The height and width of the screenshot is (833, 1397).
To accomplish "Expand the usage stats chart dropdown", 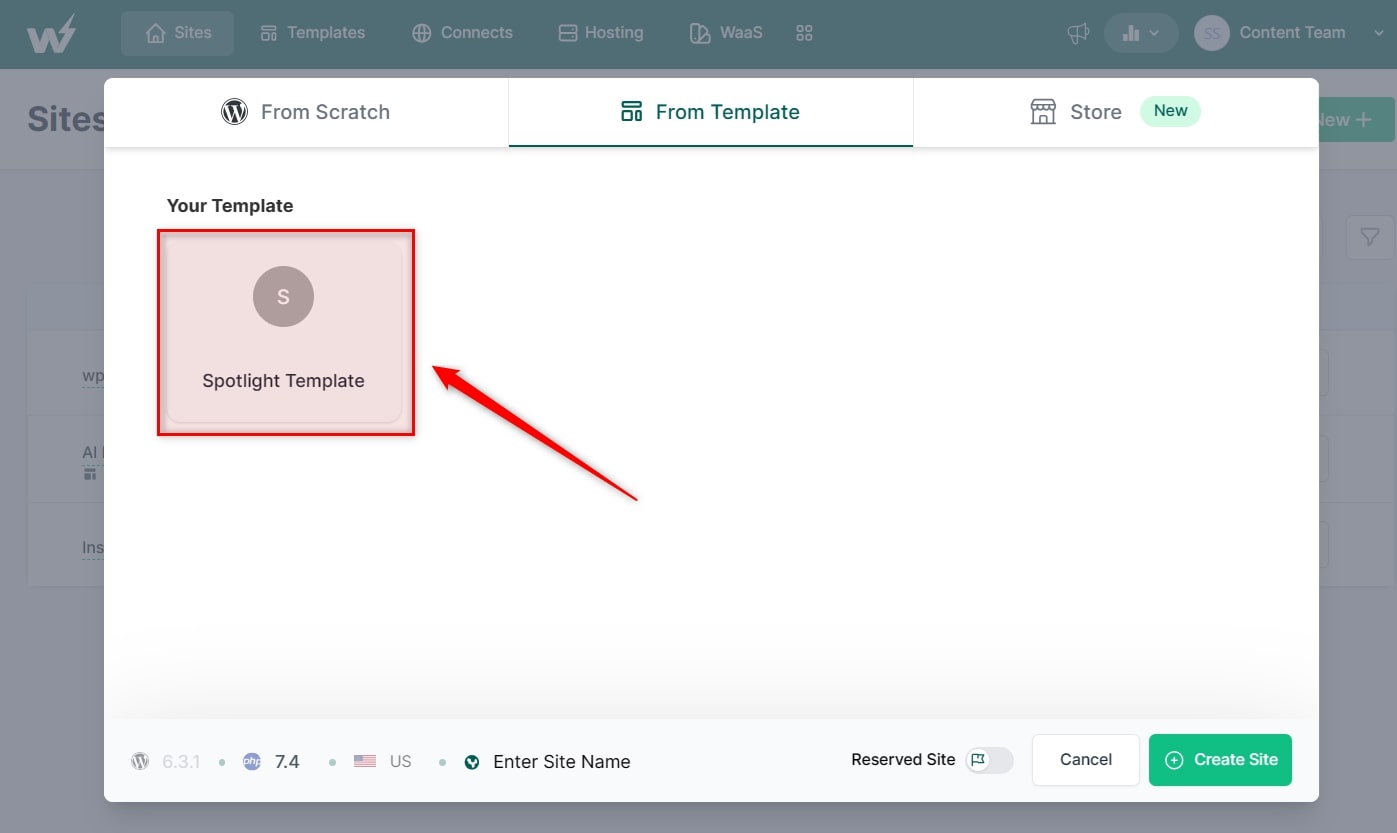I will tap(1141, 33).
